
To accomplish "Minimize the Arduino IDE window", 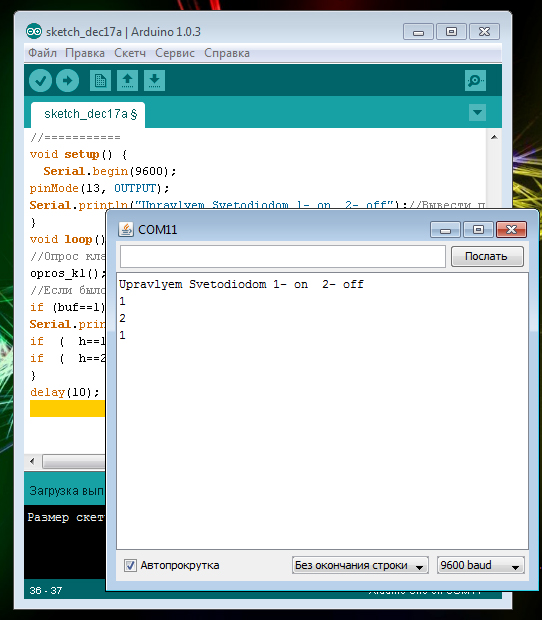I will [418, 32].
